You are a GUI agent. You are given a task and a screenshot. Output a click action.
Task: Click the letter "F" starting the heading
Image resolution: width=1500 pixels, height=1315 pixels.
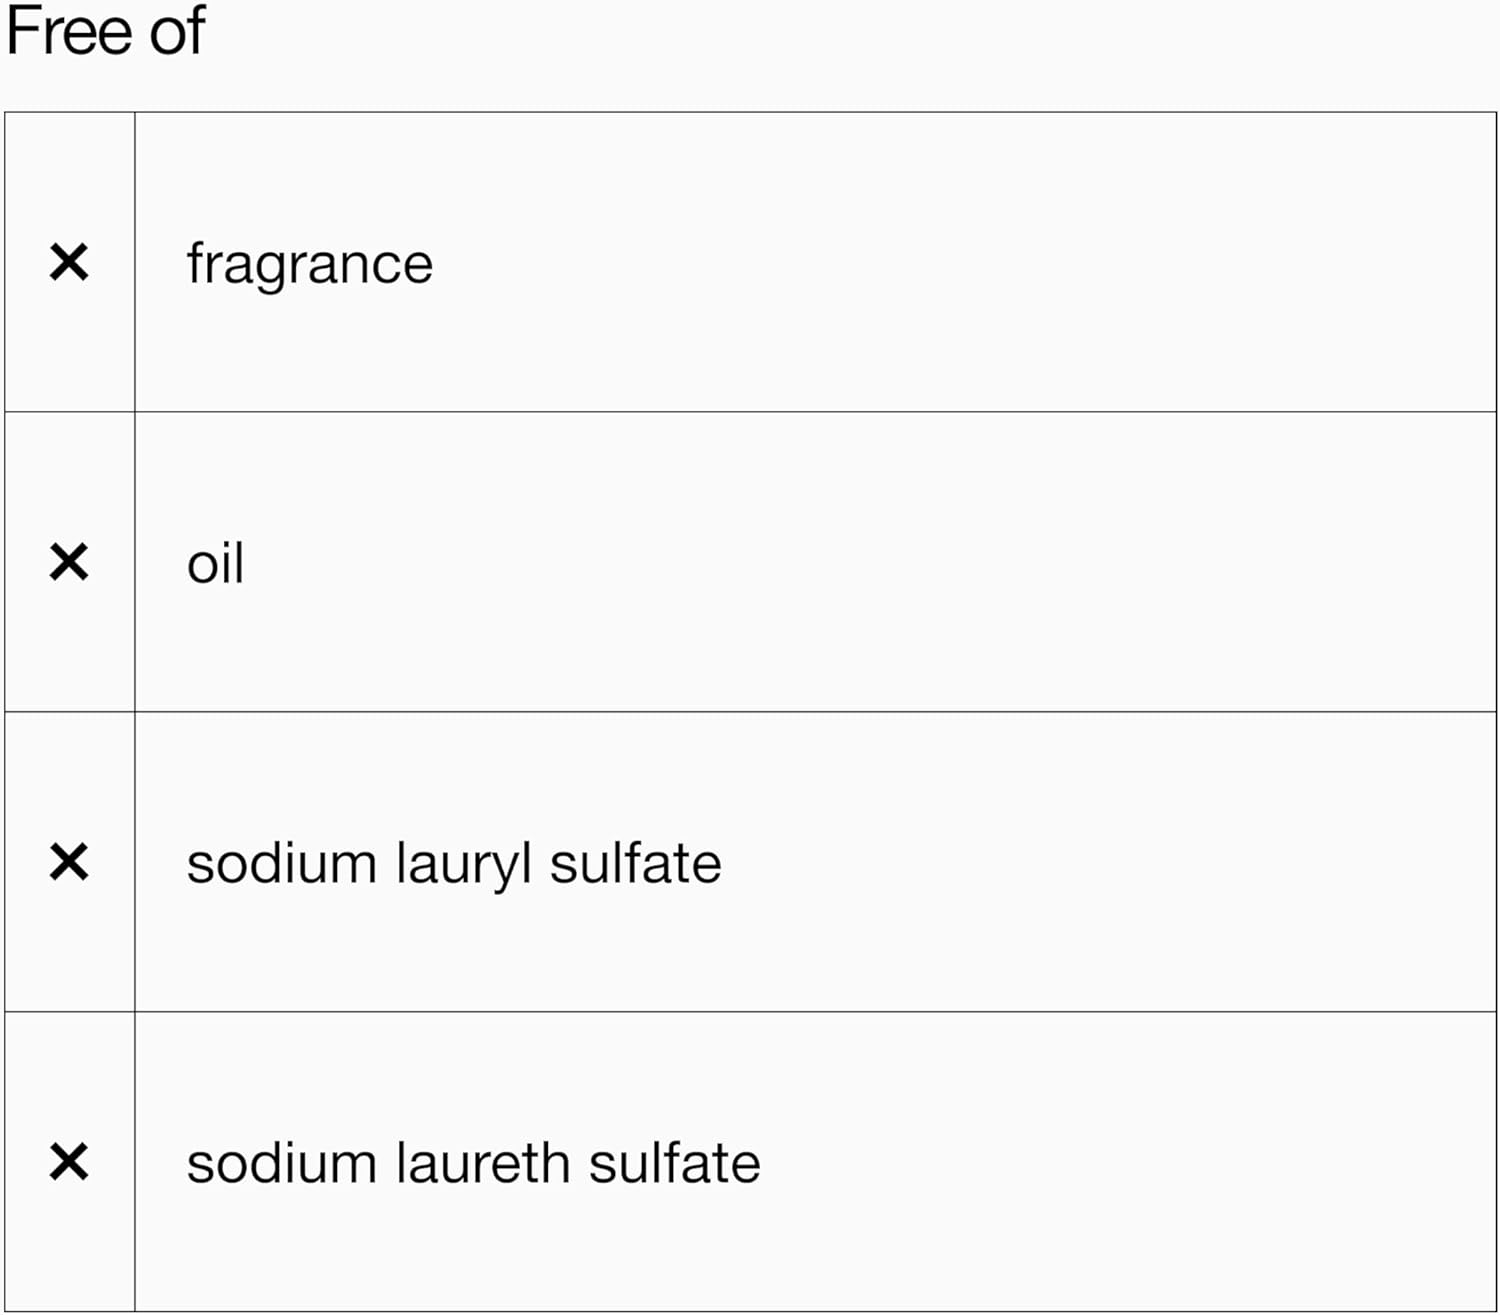click(x=22, y=32)
